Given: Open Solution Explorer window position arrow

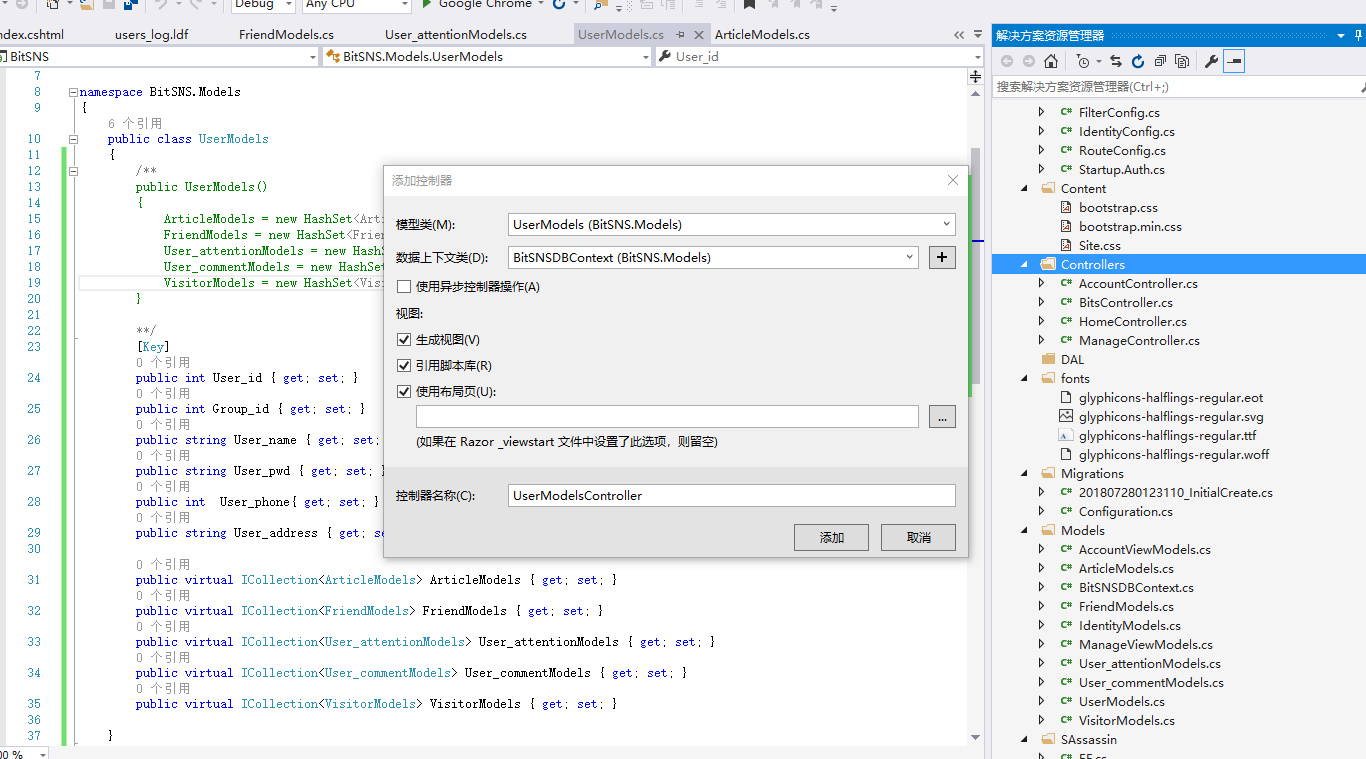Looking at the screenshot, I should [x=1341, y=36].
